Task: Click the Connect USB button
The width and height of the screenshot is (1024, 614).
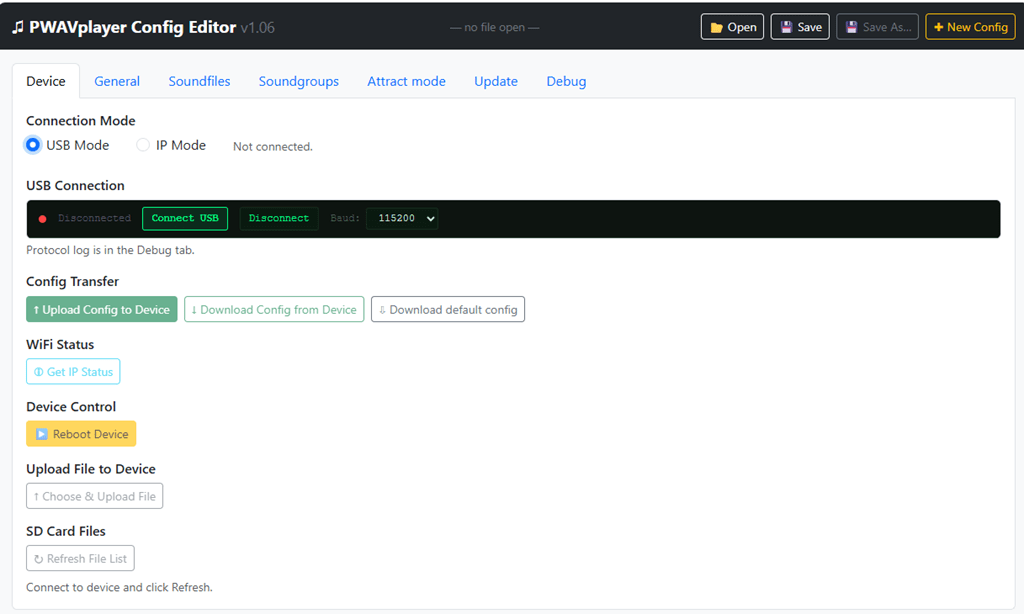Action: pos(185,218)
